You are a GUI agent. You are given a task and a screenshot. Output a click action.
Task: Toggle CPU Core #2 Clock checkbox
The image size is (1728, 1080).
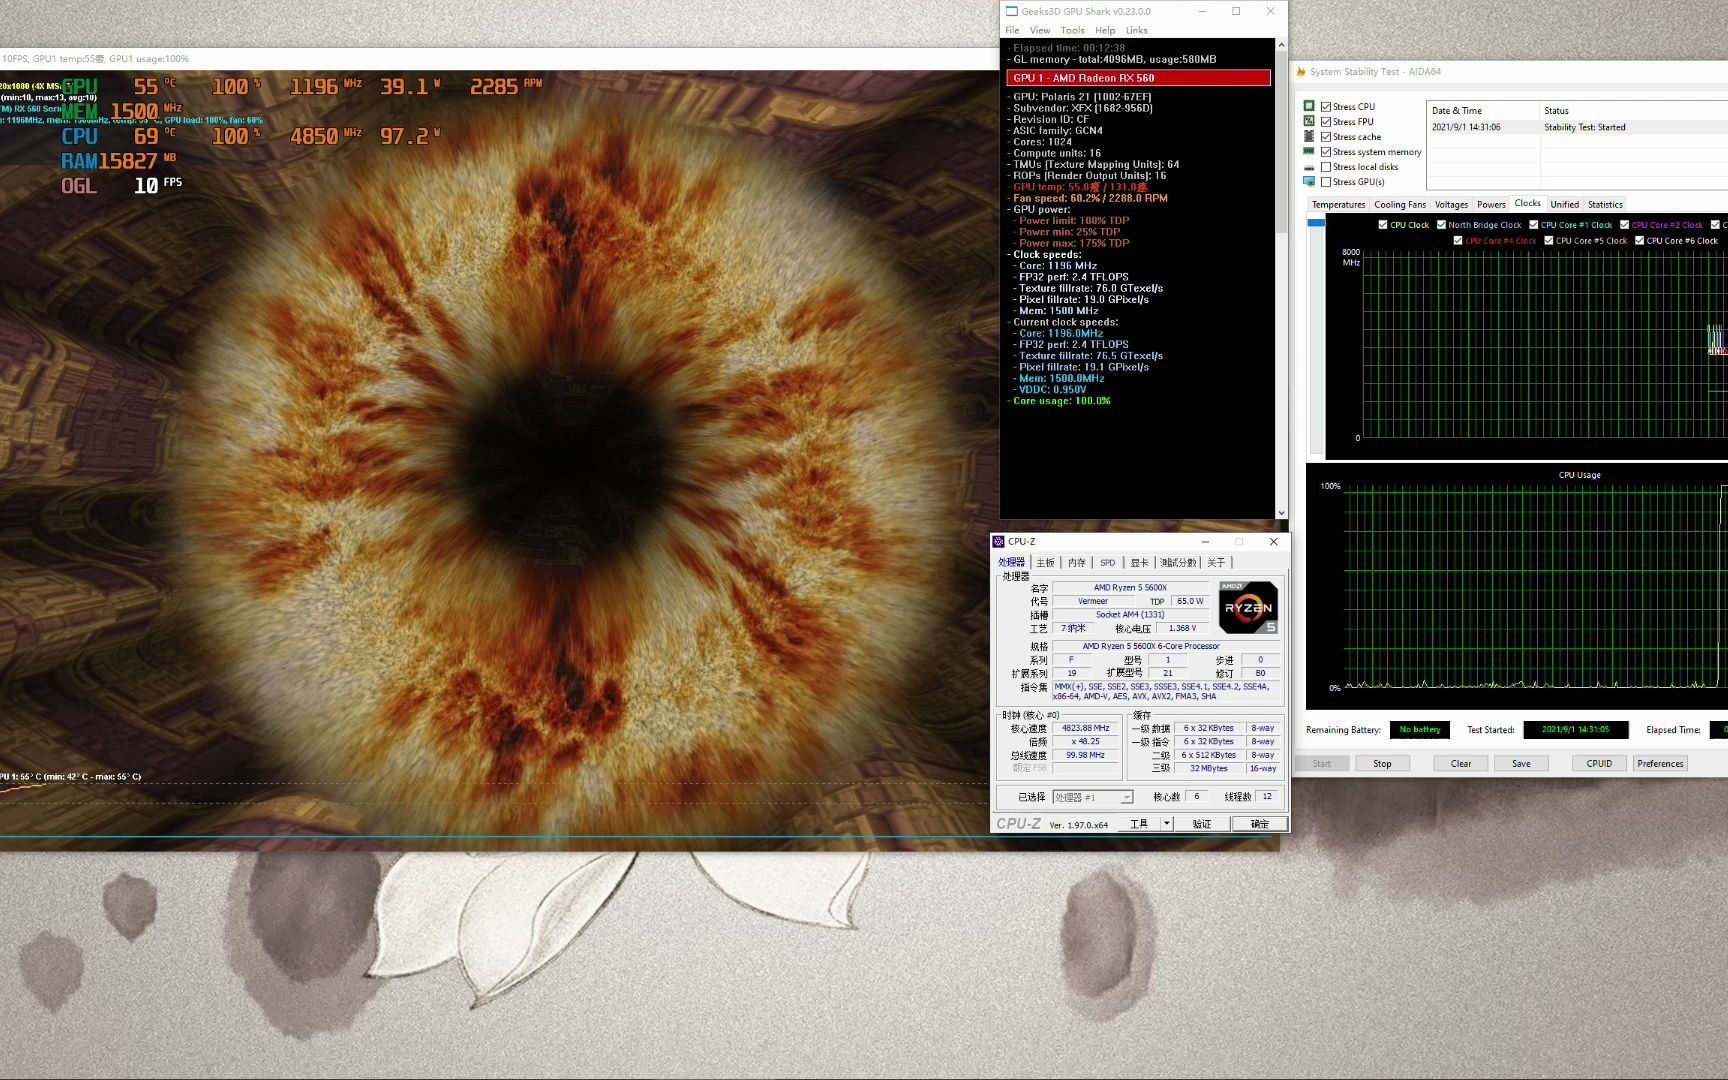click(x=1625, y=225)
